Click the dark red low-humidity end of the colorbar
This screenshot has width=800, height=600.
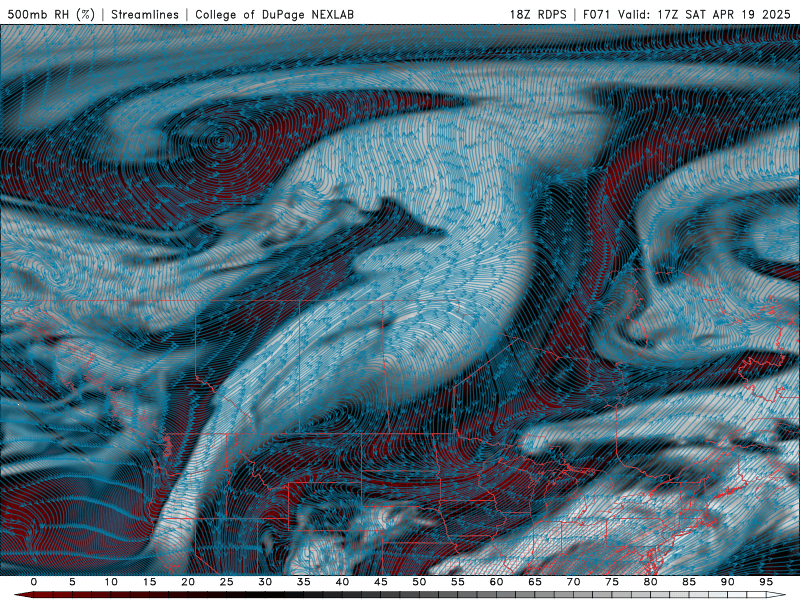click(24, 595)
